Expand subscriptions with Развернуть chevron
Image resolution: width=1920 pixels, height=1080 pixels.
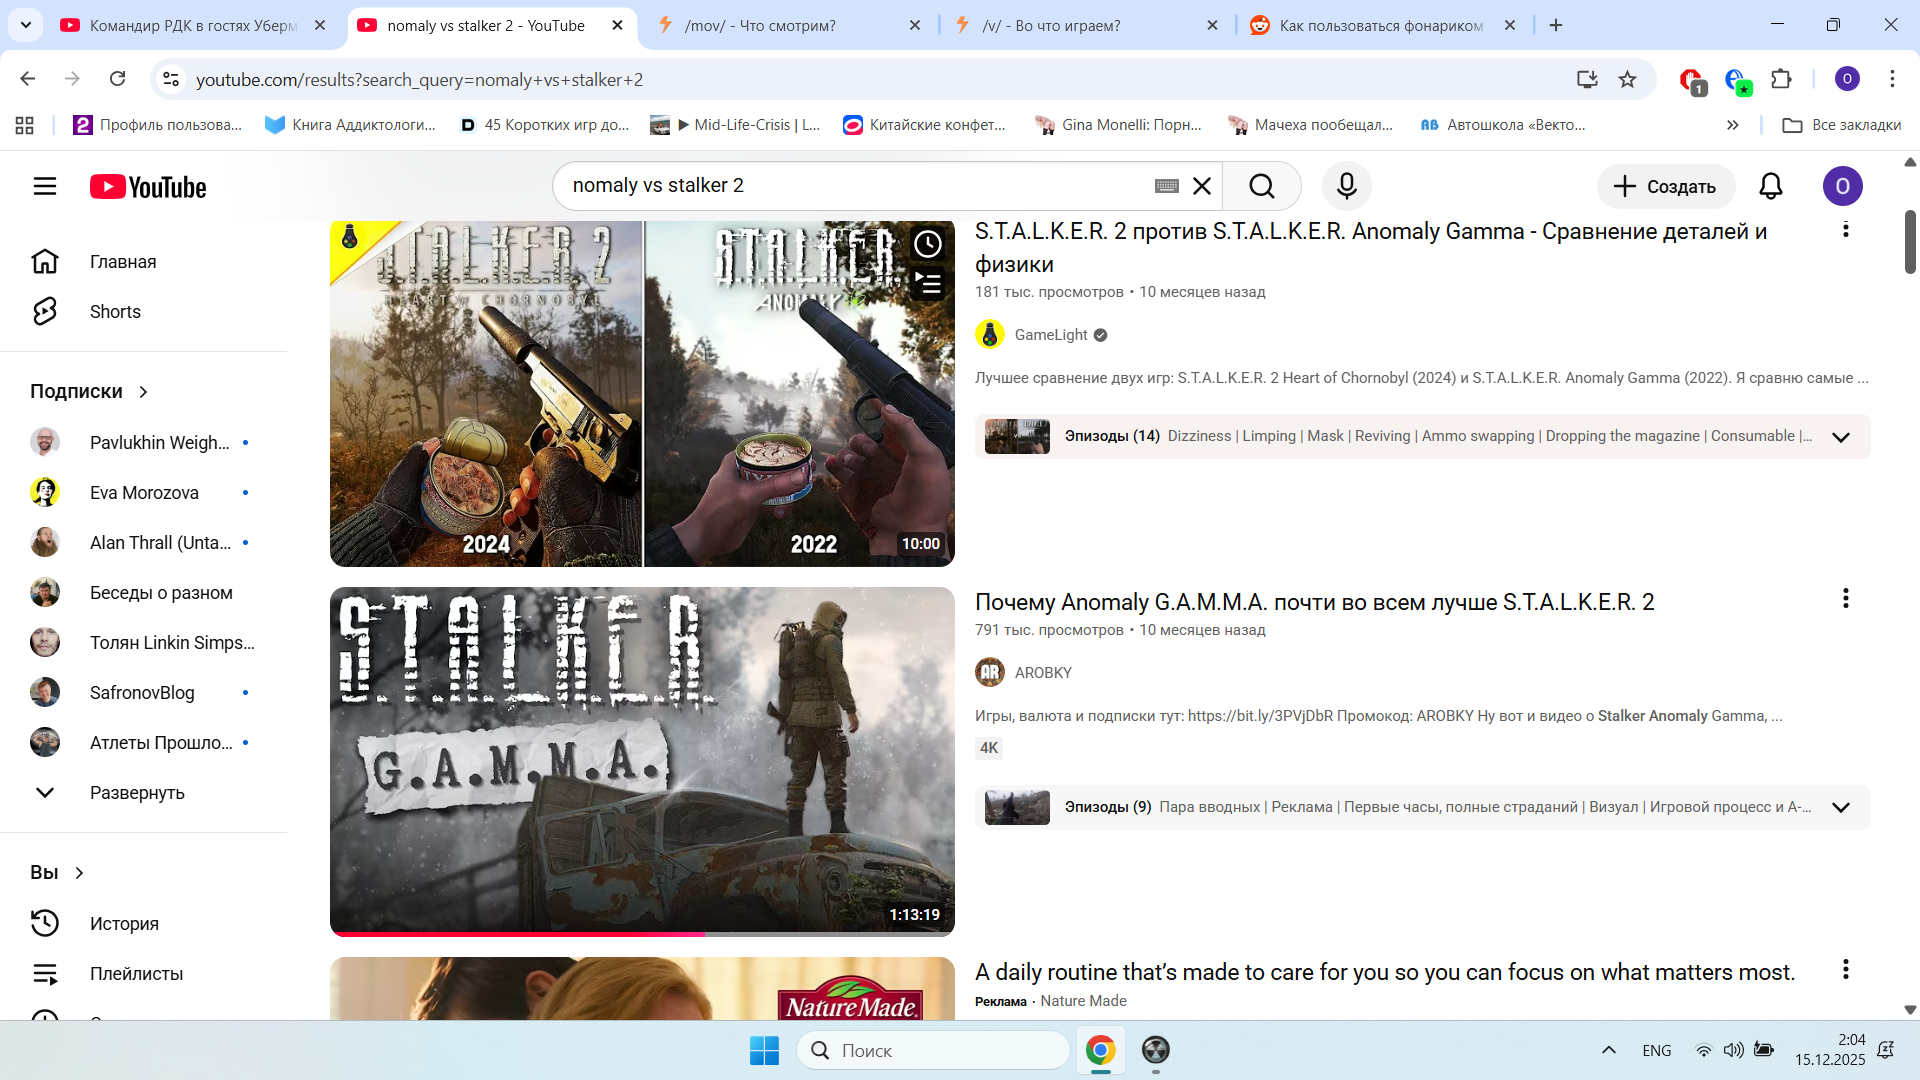[45, 792]
